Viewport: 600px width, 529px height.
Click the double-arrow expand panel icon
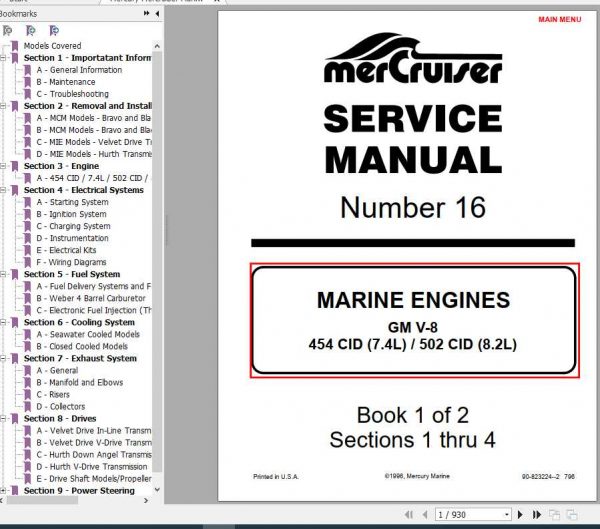coord(146,13)
